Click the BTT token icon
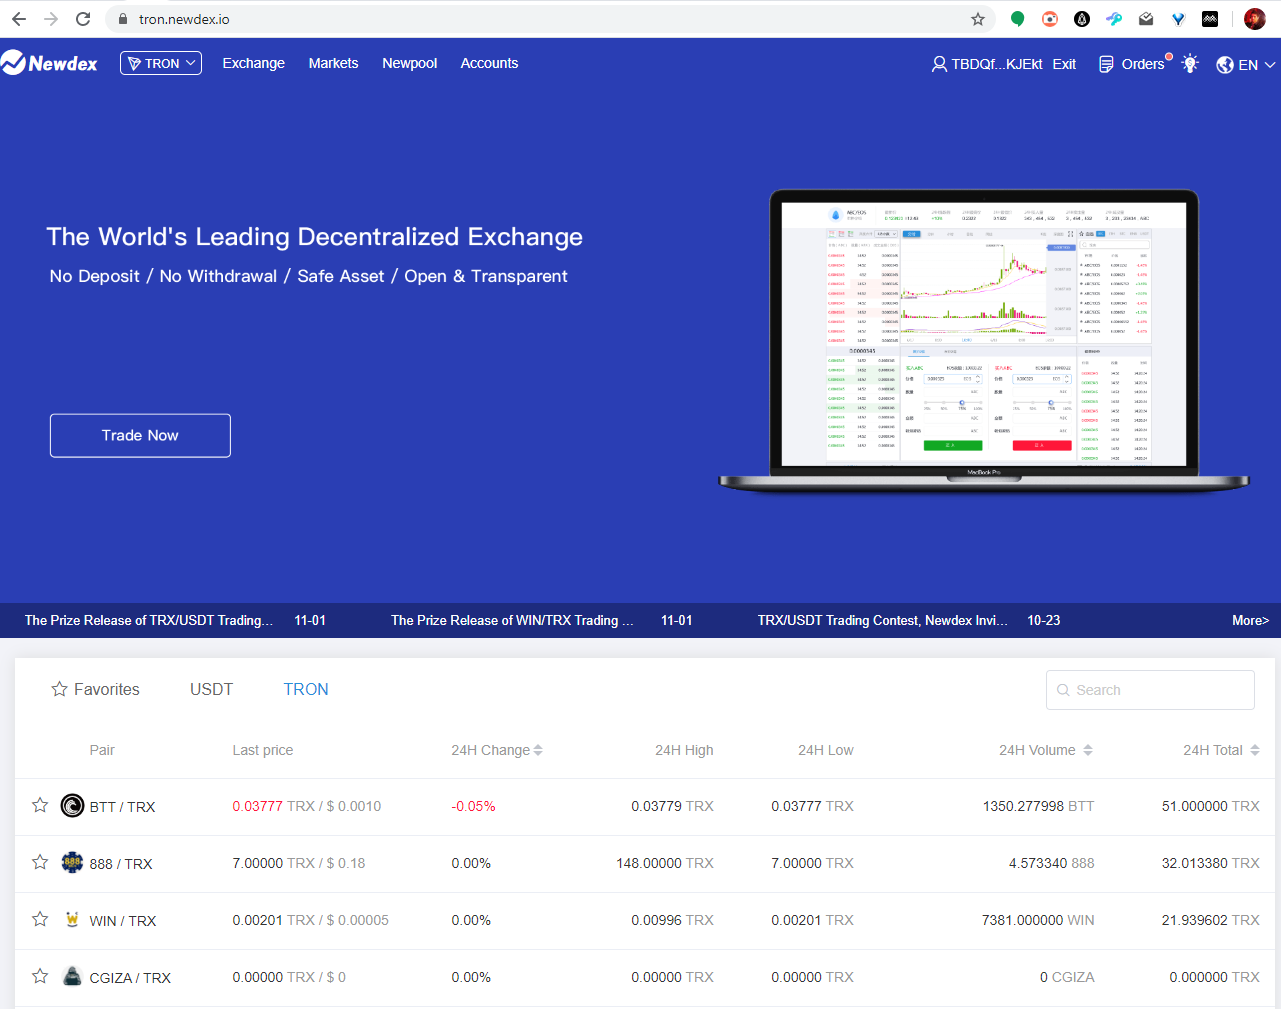1281x1009 pixels. tap(72, 805)
